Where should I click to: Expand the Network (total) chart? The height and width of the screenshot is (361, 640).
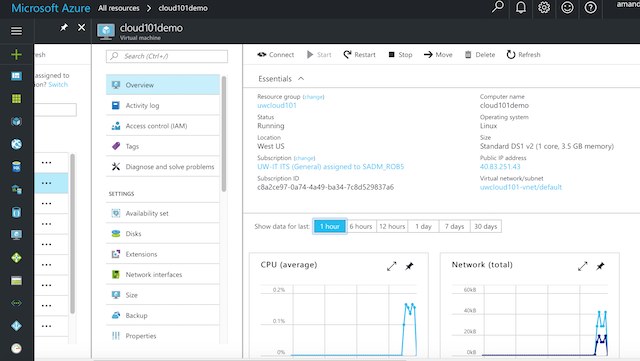point(582,266)
